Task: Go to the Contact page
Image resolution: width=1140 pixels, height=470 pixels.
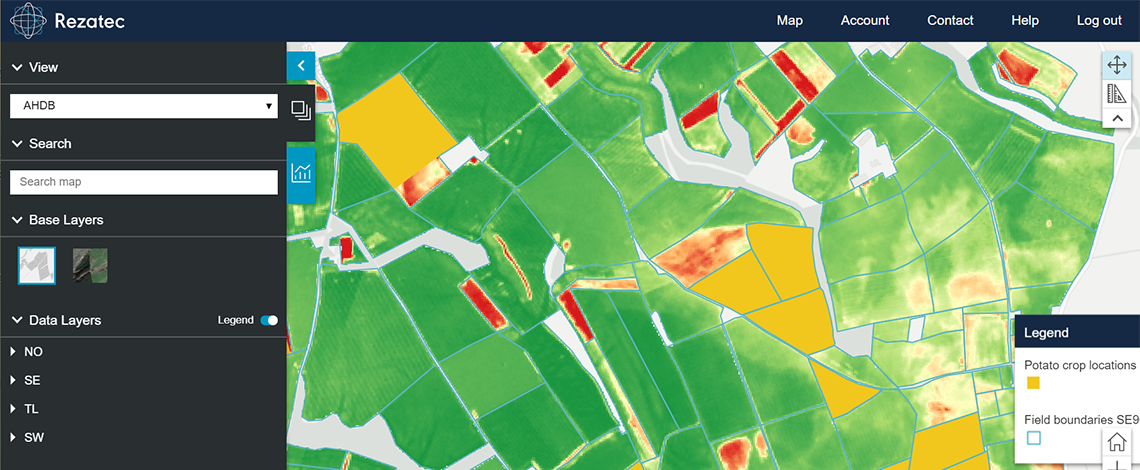Action: [x=949, y=21]
